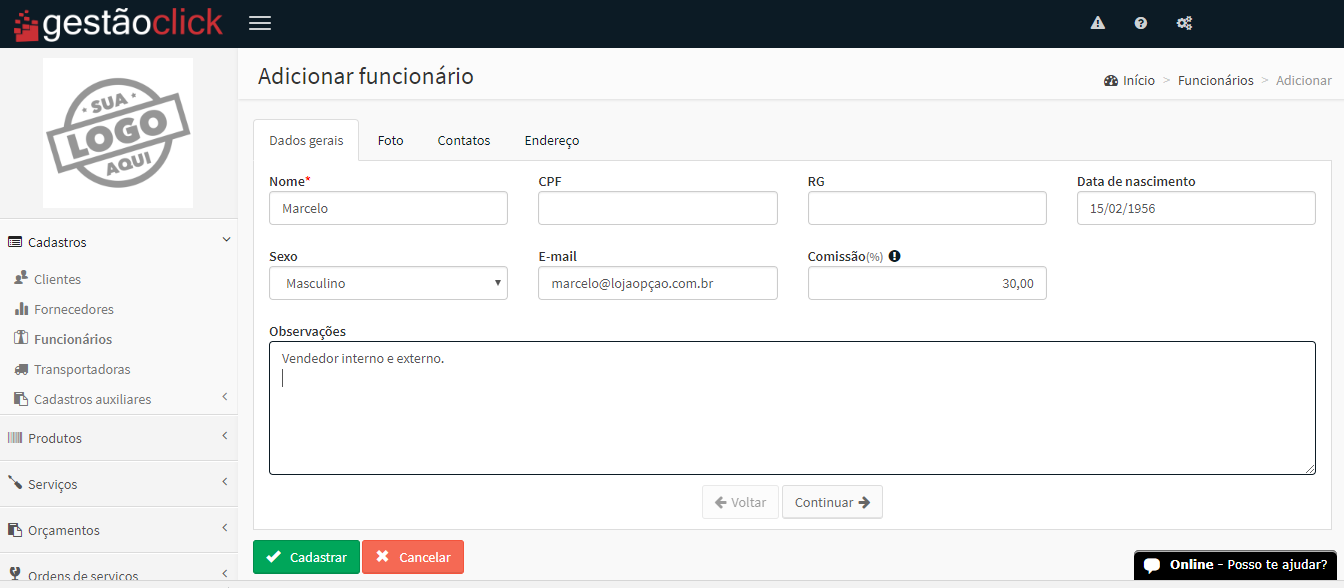Image resolution: width=1344 pixels, height=588 pixels.
Task: Click the Data de nascimento field
Action: pyautogui.click(x=1196, y=208)
